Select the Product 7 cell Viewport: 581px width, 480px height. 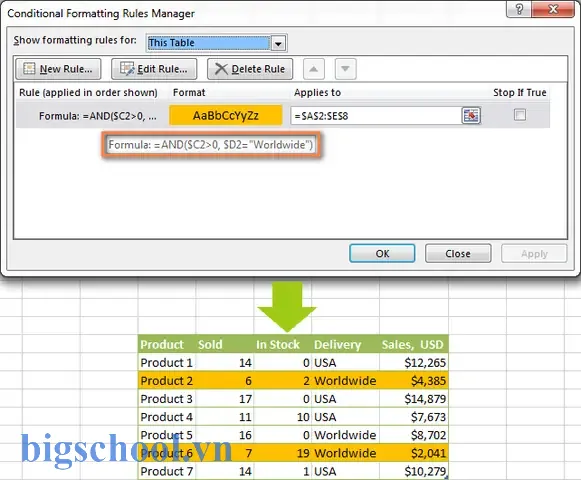coord(167,471)
